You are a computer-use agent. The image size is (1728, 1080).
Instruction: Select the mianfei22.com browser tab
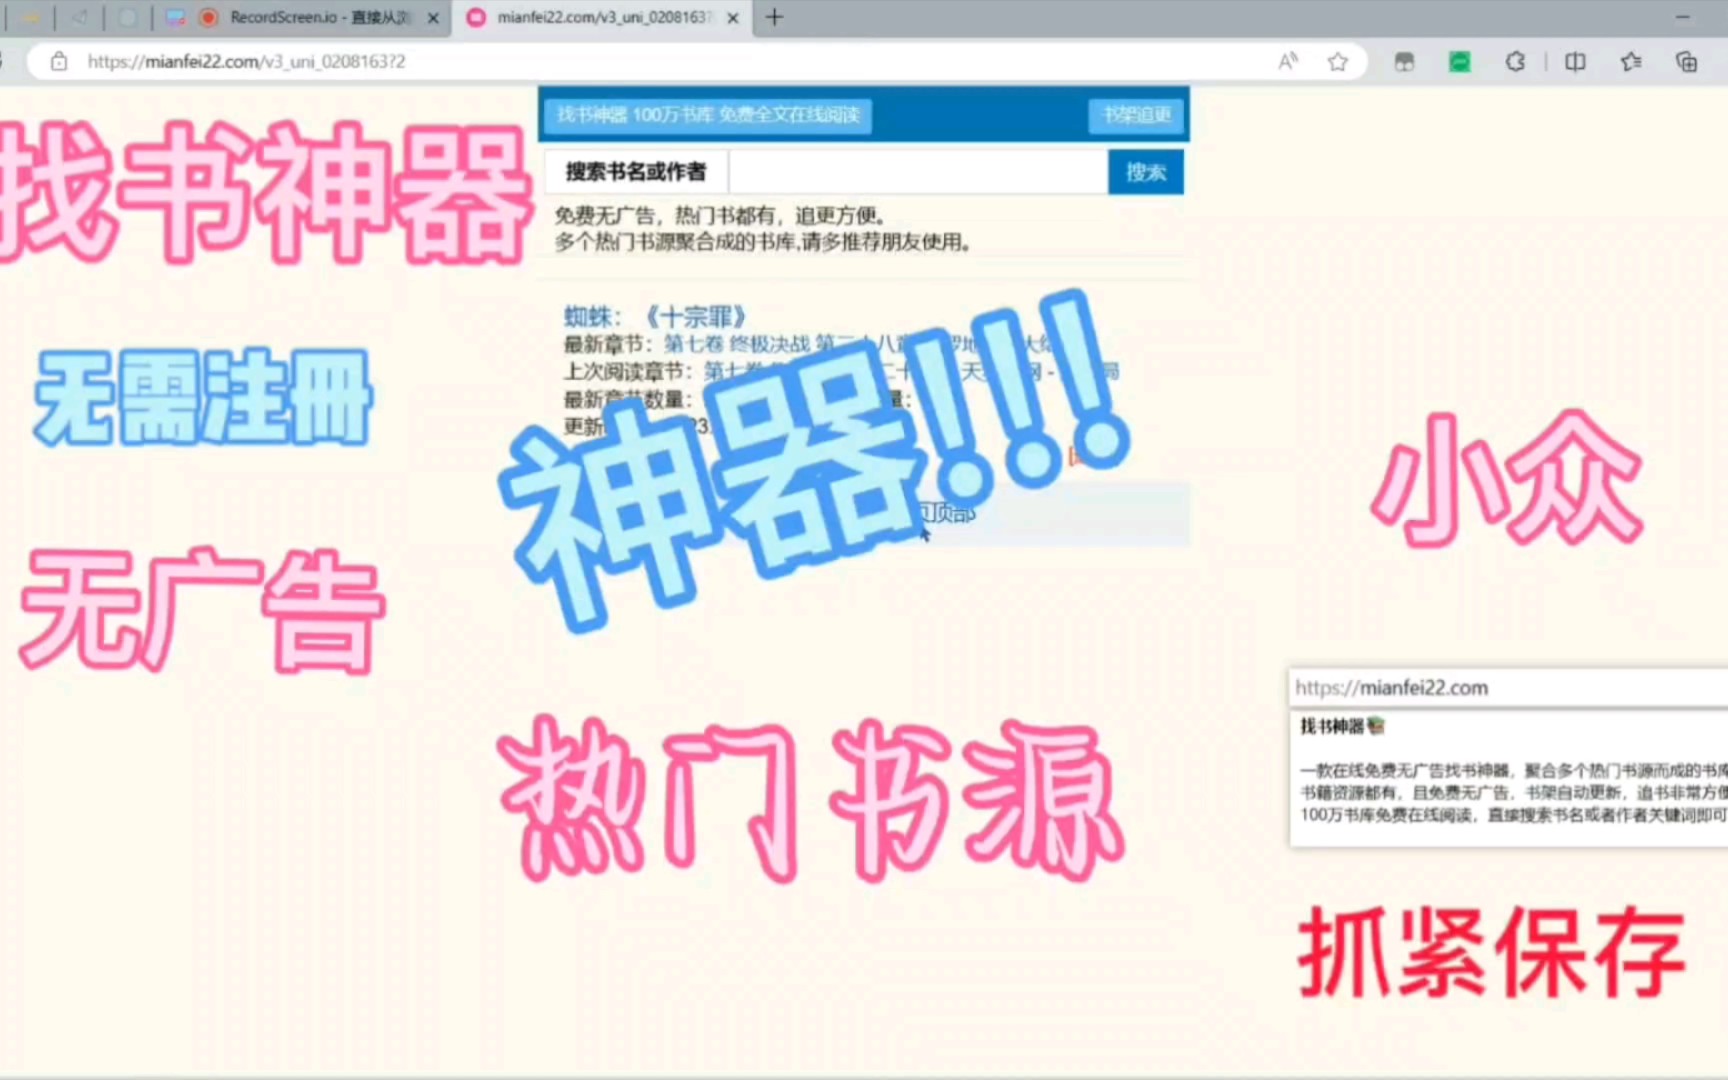(x=603, y=17)
